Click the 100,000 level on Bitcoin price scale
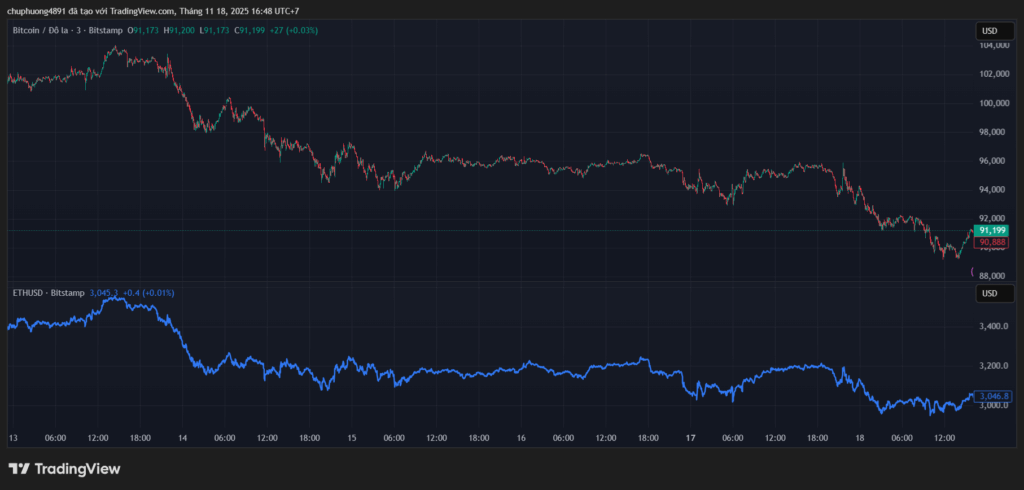 tap(992, 103)
